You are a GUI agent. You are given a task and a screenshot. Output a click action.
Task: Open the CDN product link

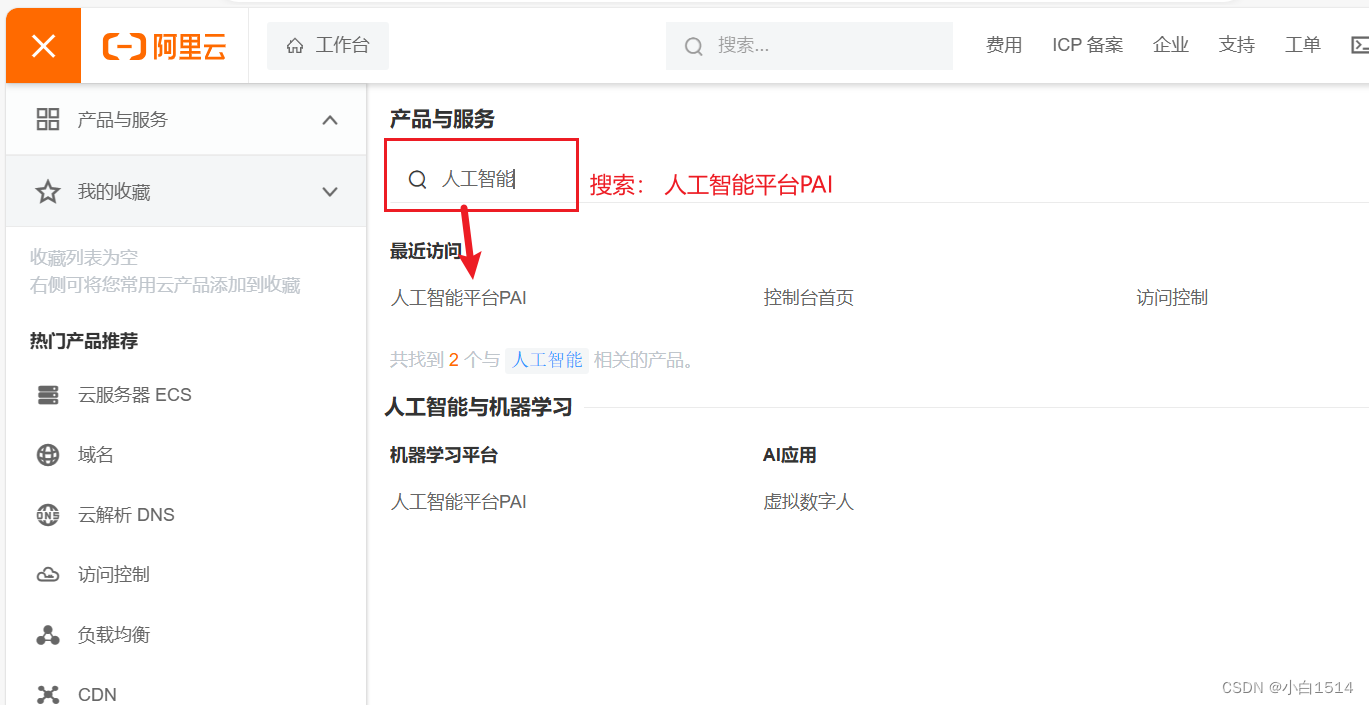97,694
